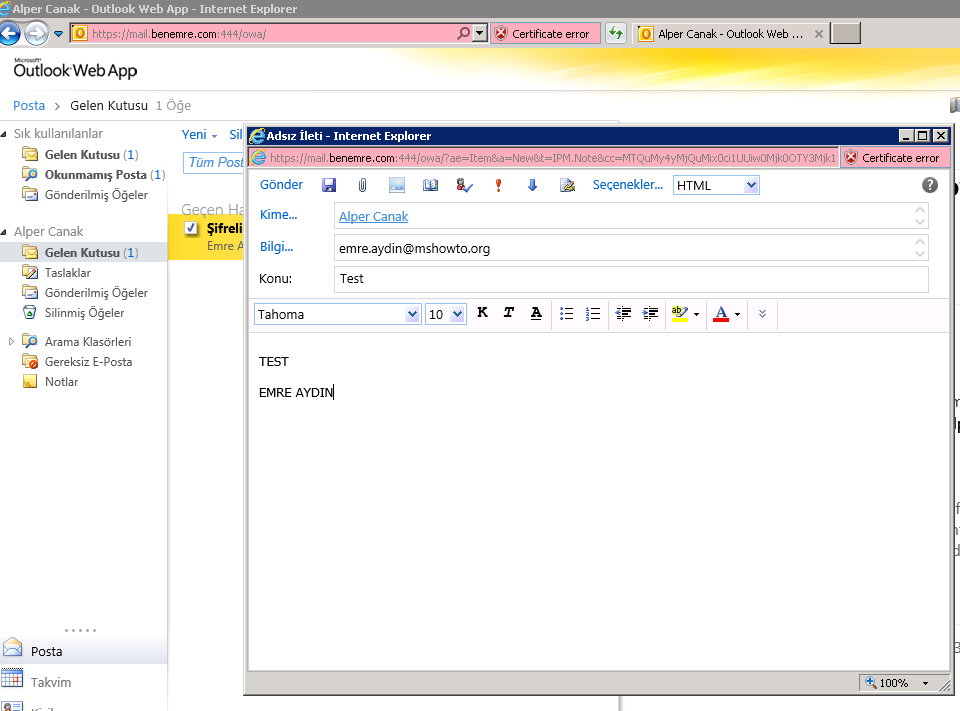Select Gelen Kutusu under Sık kullanılanlar
The width and height of the screenshot is (960, 711).
pos(80,154)
